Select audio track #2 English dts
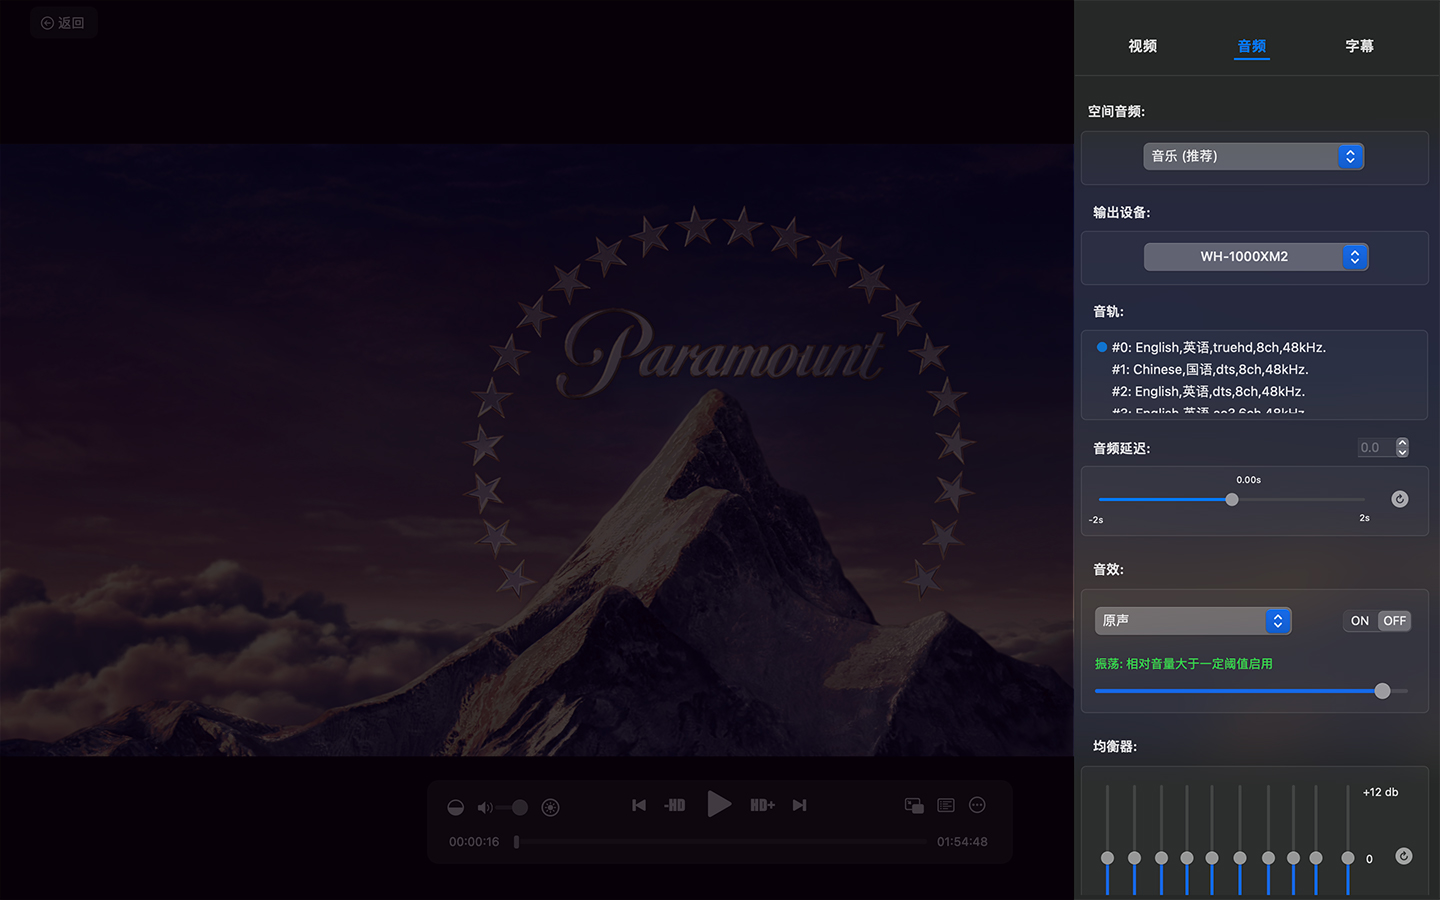The image size is (1440, 900). coord(1208,391)
